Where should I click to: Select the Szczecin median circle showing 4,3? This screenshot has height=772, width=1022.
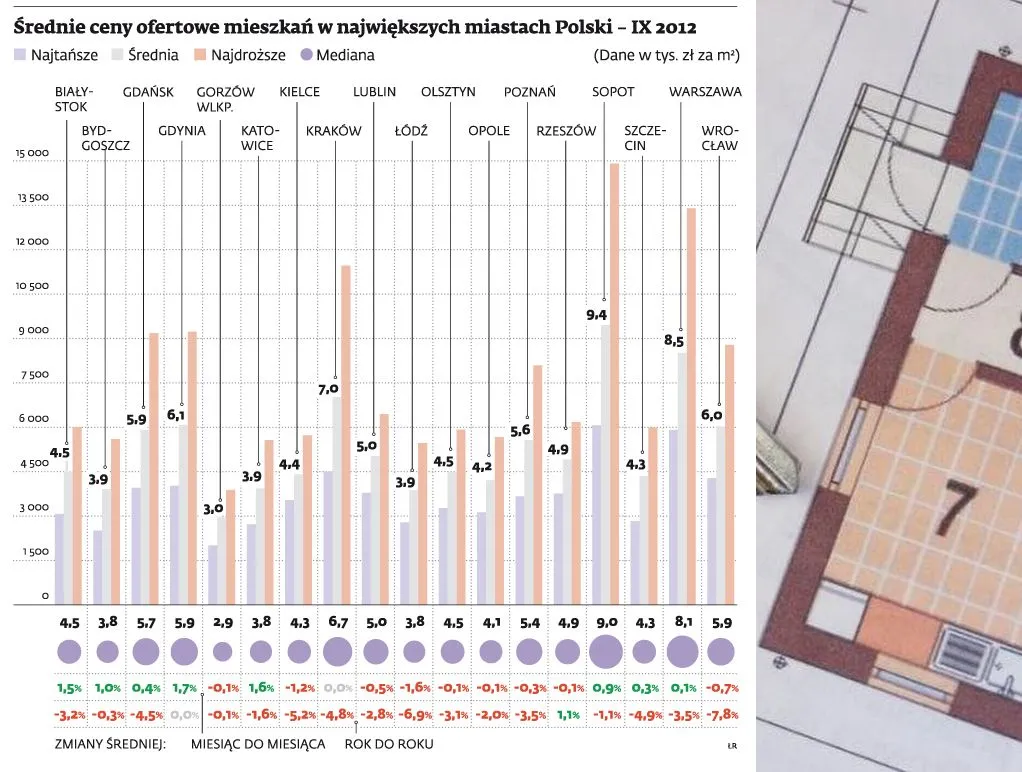644,652
